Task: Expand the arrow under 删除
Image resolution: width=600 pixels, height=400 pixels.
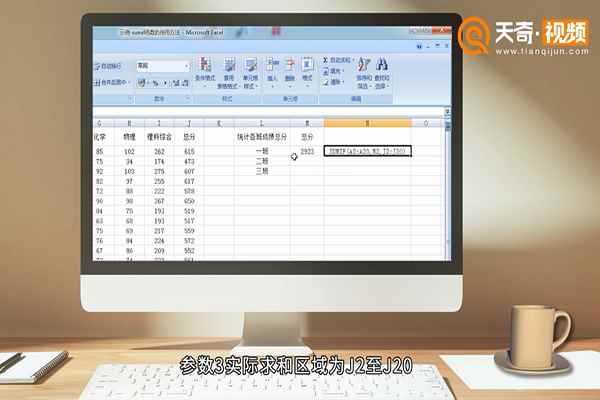Action: 290,87
